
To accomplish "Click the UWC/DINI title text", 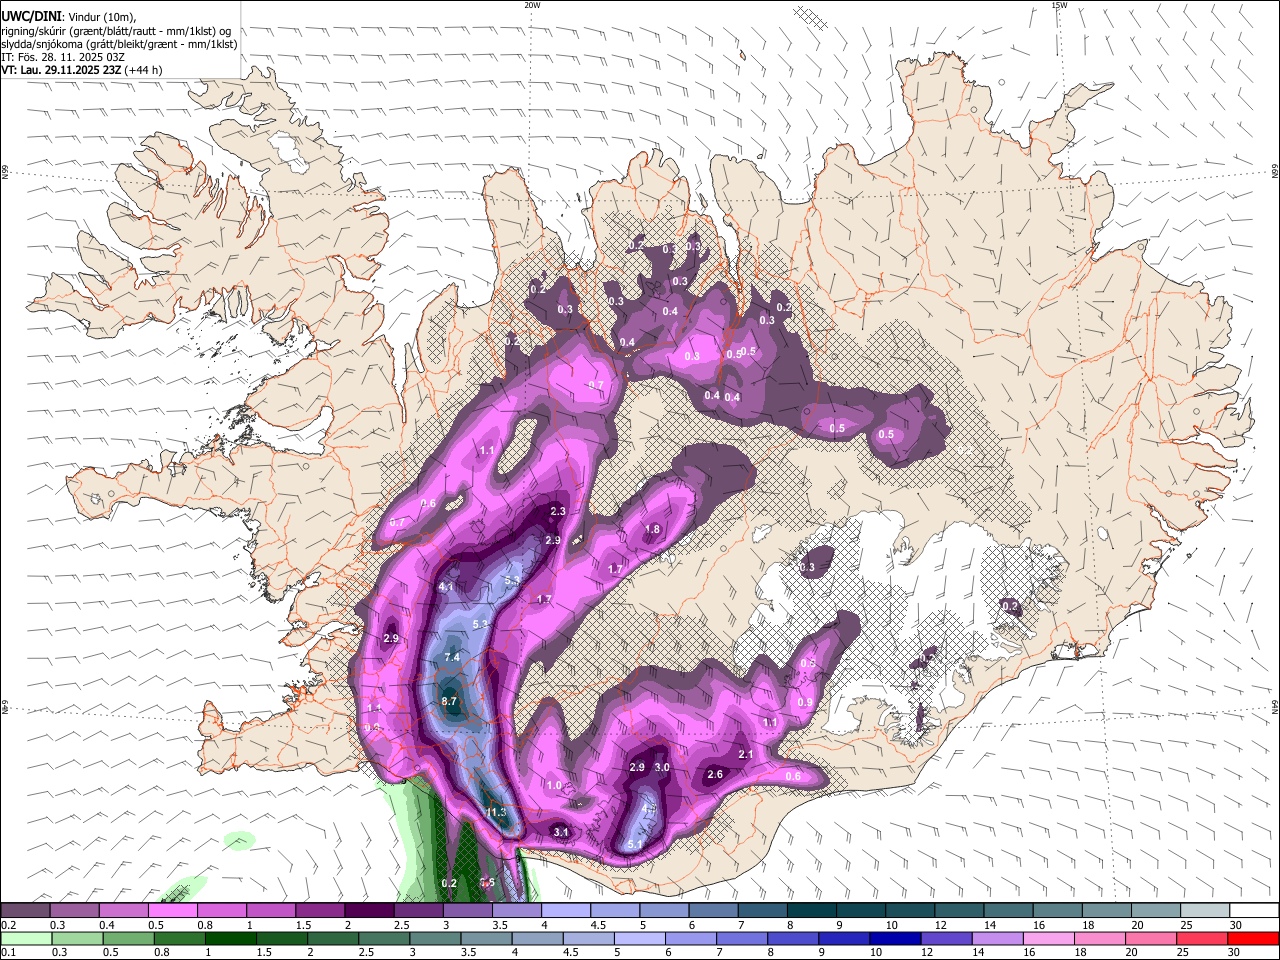I will click(31, 16).
